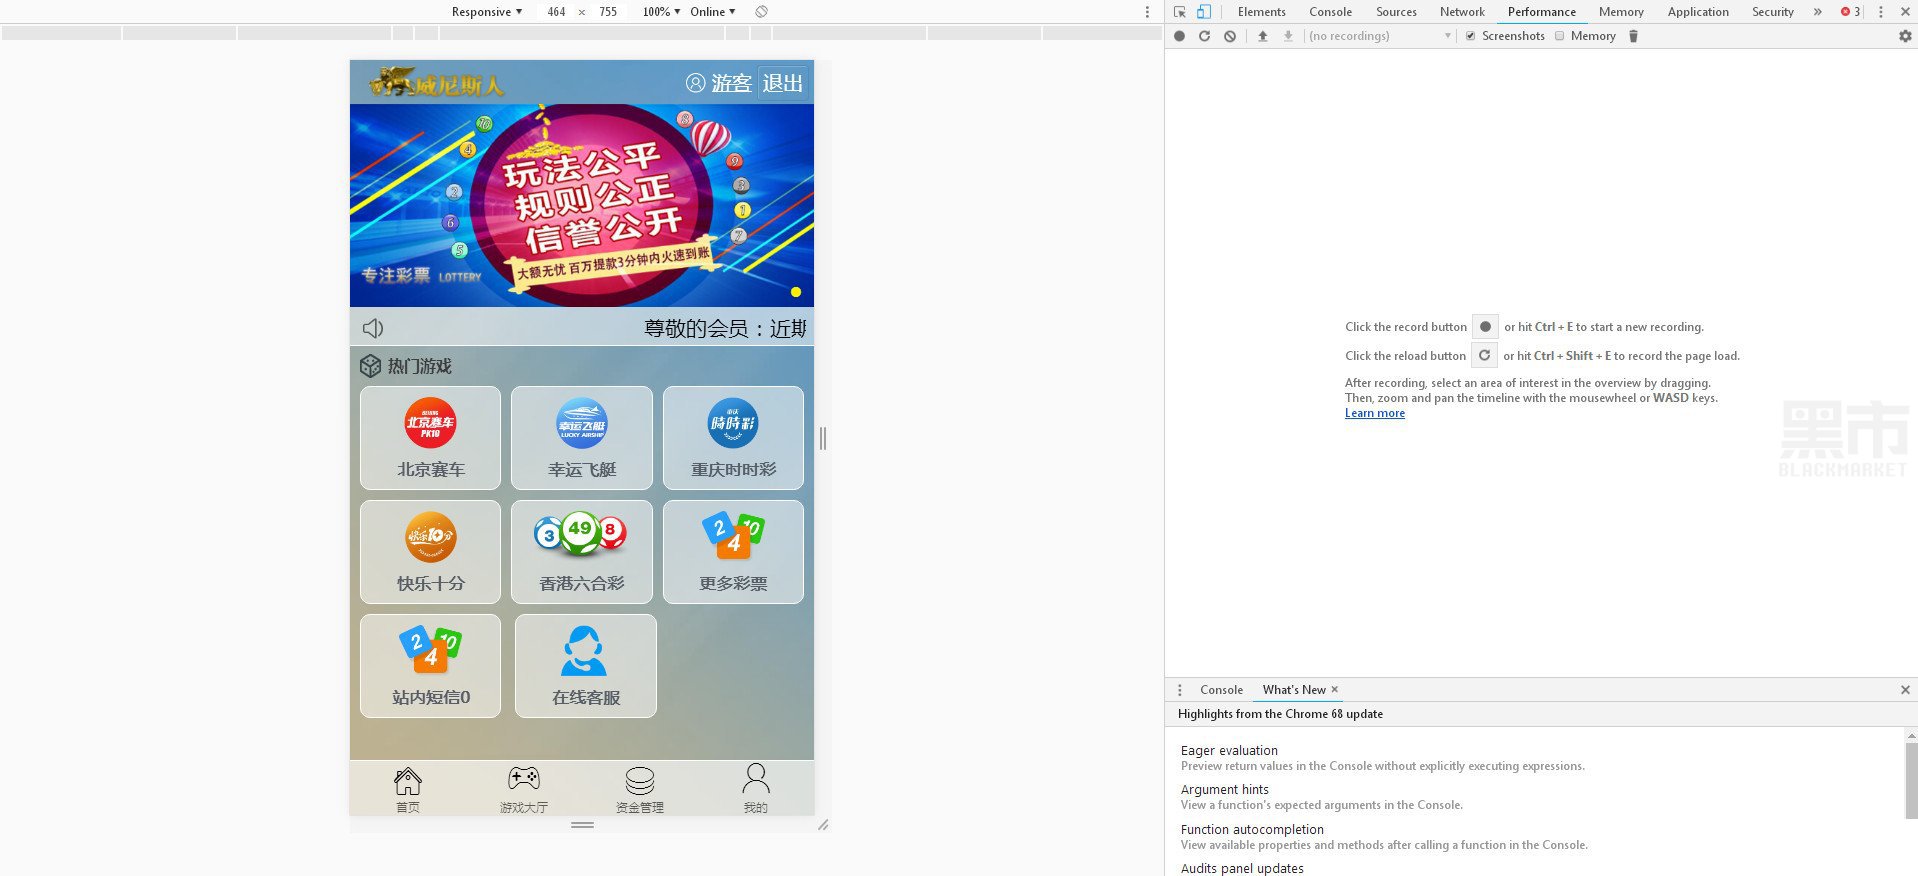Click the What's New panel scrollbar
Image resolution: width=1918 pixels, height=876 pixels.
pyautogui.click(x=1911, y=780)
